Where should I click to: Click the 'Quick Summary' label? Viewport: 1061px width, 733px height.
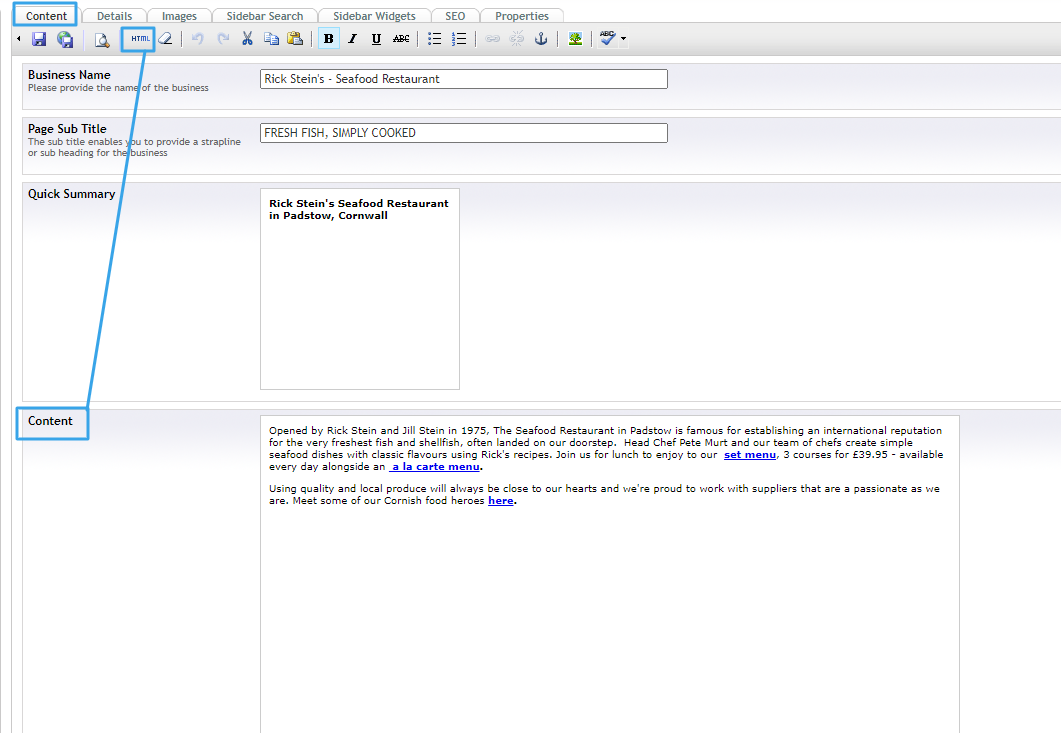tap(72, 194)
